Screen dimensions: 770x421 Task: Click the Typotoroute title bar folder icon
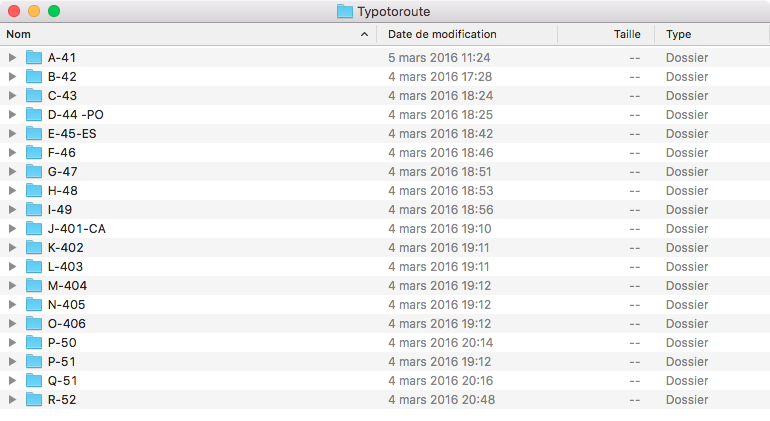pyautogui.click(x=345, y=12)
